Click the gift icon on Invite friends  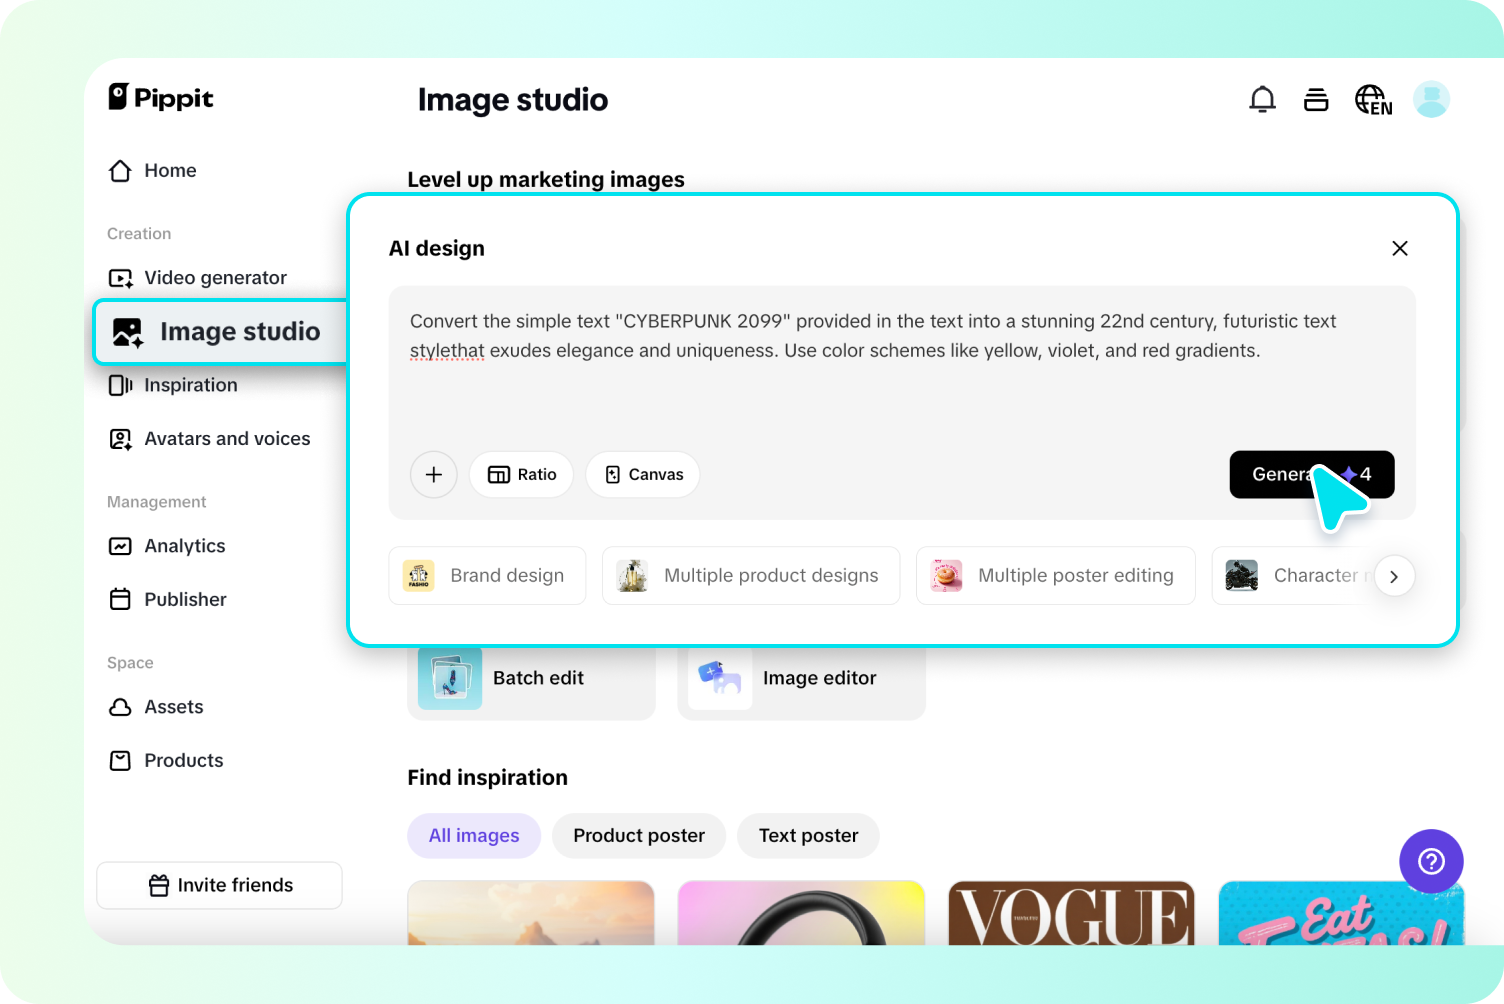159,886
